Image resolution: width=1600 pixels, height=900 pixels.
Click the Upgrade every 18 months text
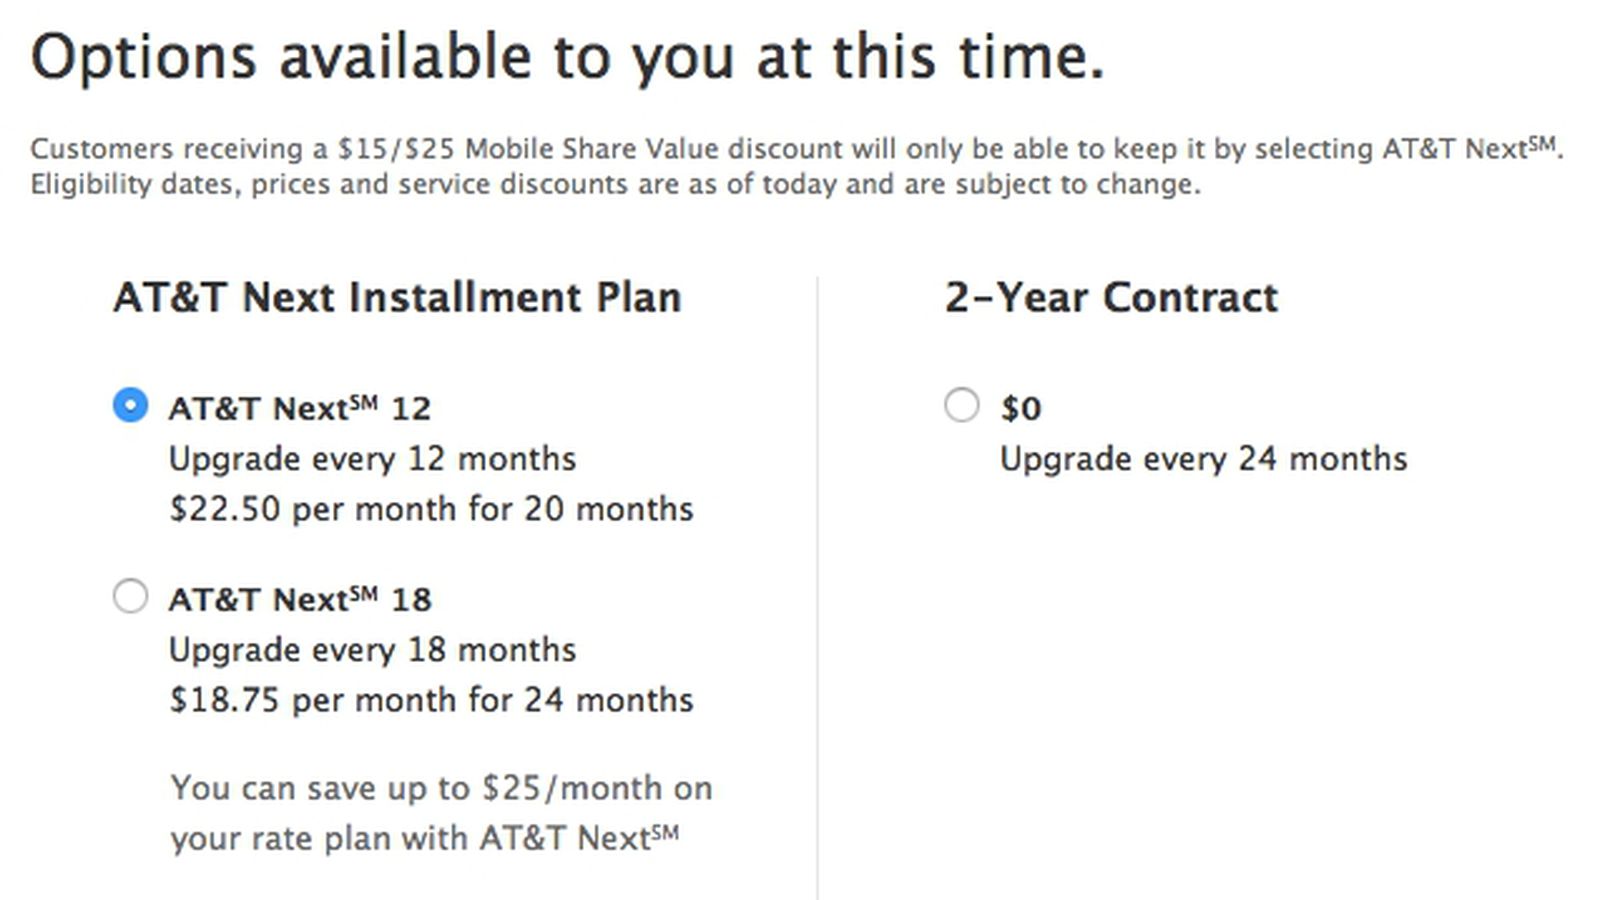coord(372,650)
